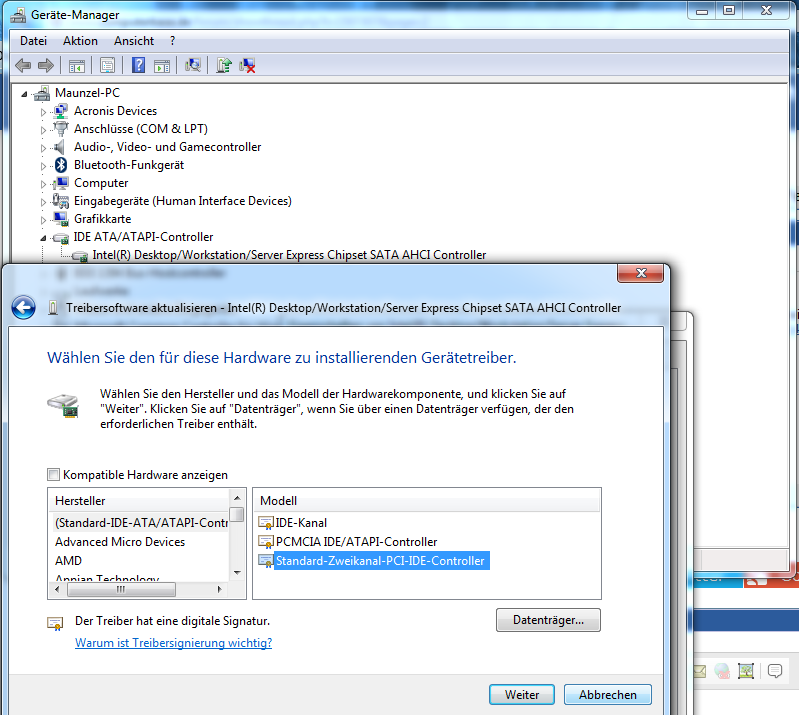Expand the Grafikkarte node
Image resolution: width=799 pixels, height=715 pixels.
[43, 220]
